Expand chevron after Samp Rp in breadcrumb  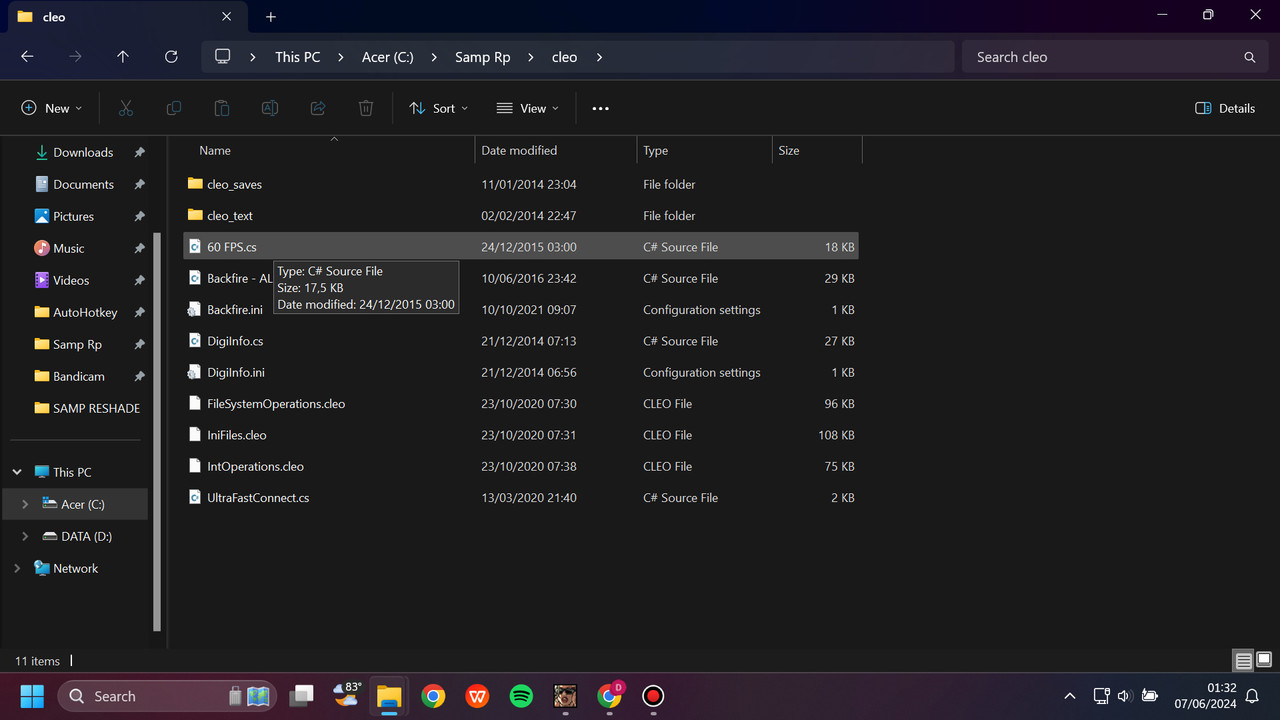(x=530, y=57)
